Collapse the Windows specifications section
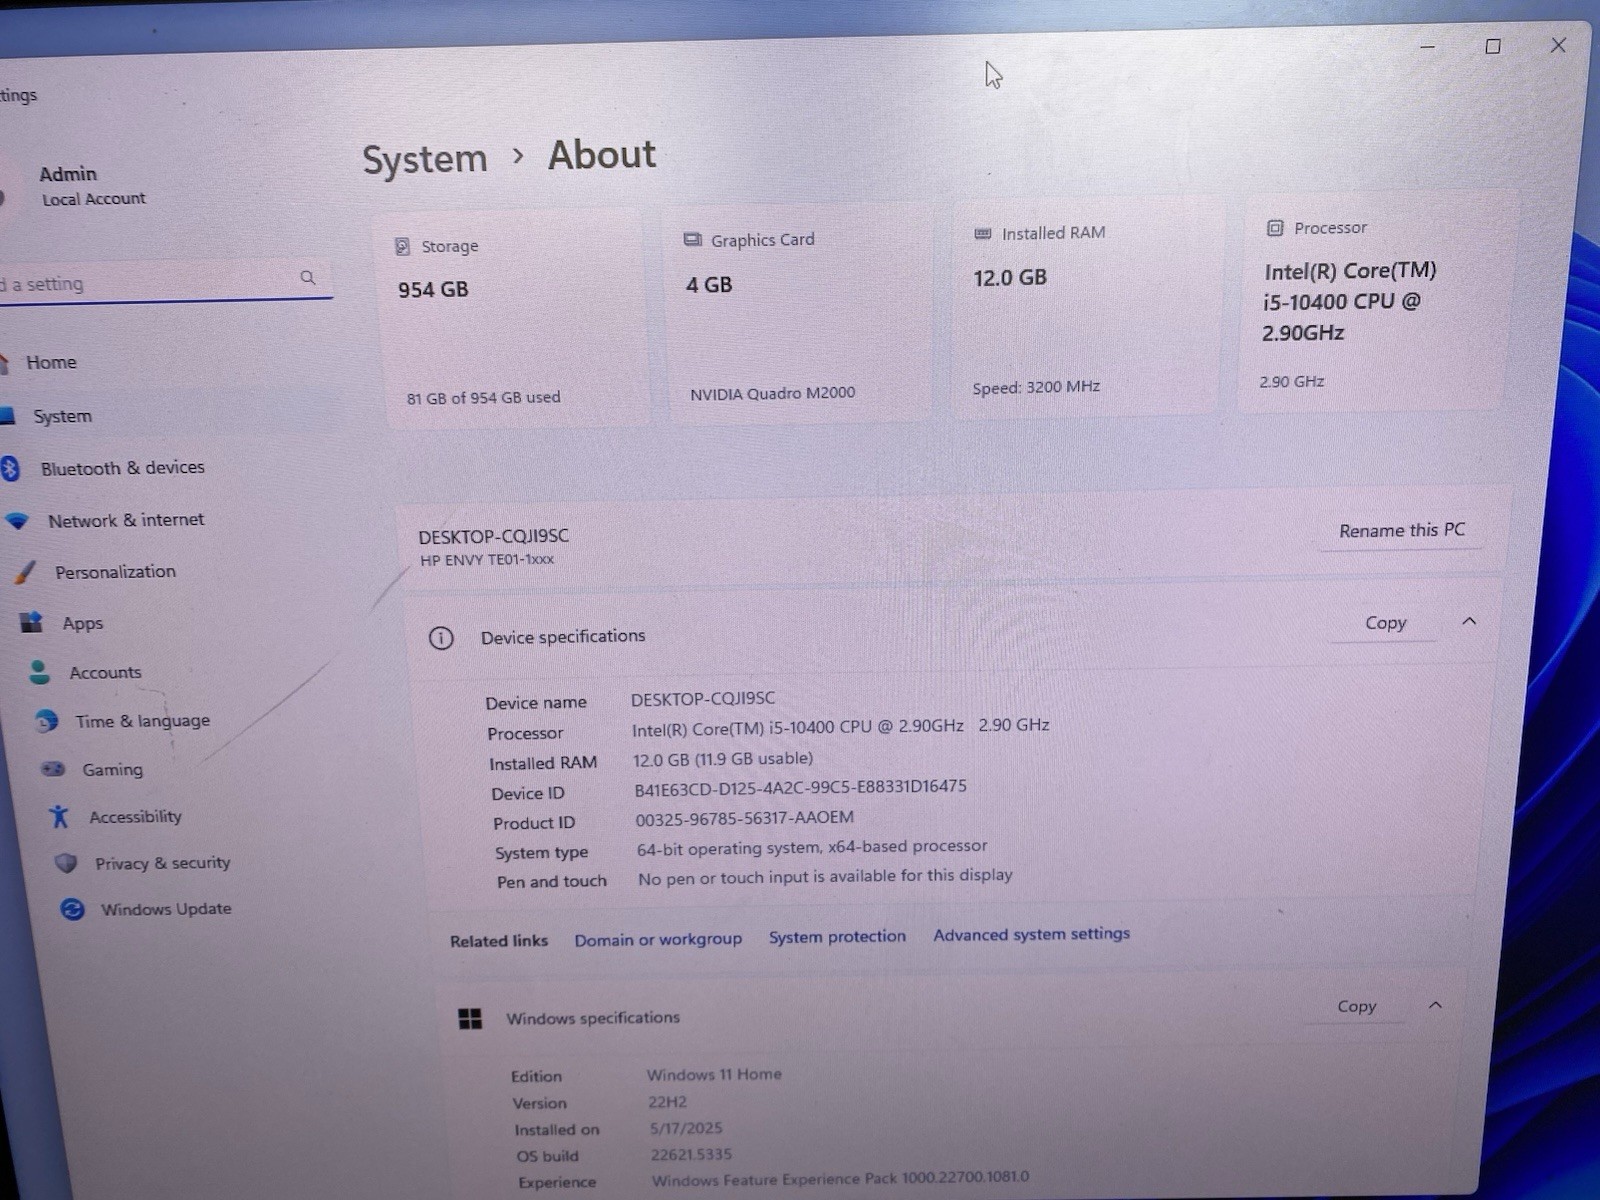The width and height of the screenshot is (1600, 1200). coord(1435,1005)
